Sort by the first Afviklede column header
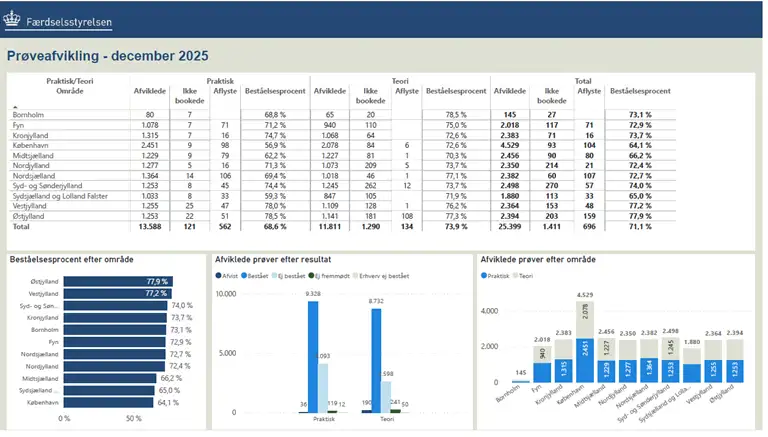This screenshot has width=768, height=437. coord(149,91)
